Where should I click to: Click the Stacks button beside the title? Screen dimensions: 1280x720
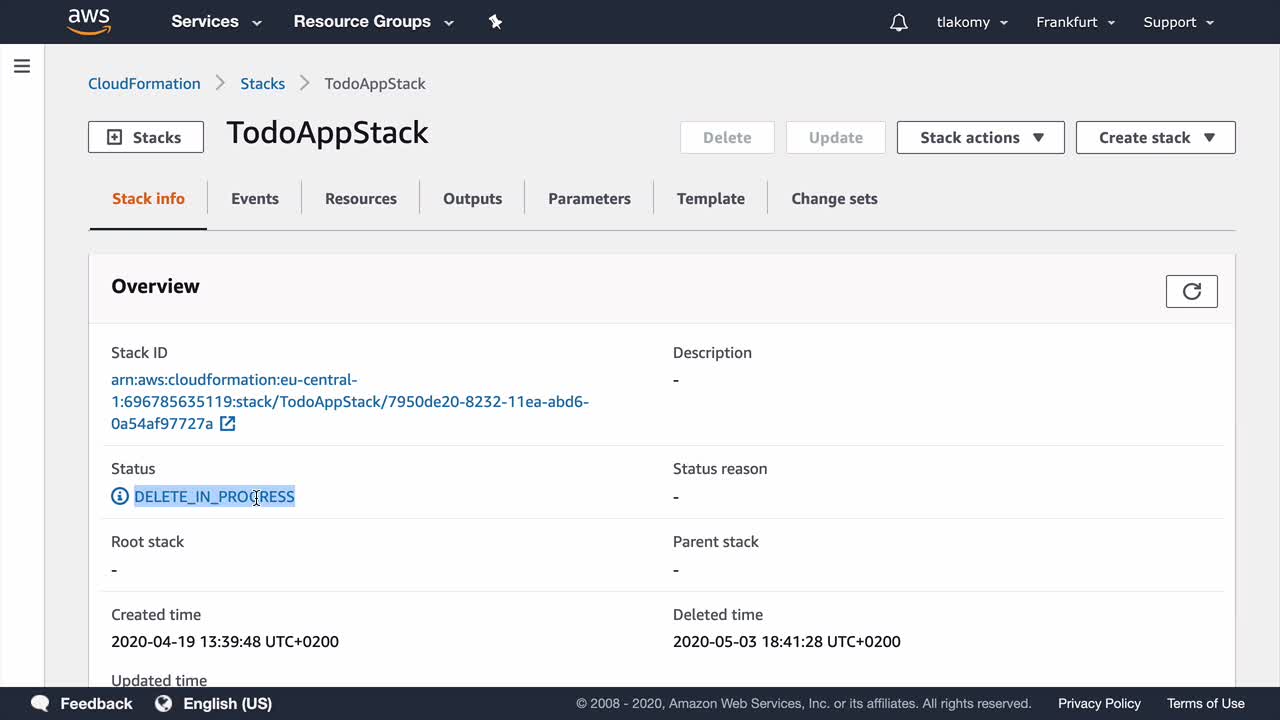[146, 138]
